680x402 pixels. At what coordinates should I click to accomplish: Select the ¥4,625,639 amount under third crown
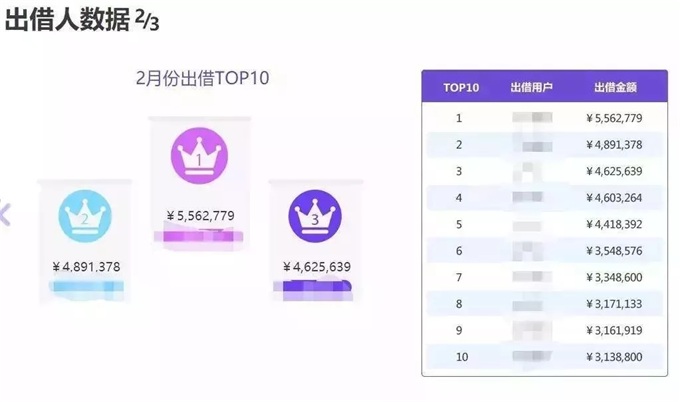tap(316, 266)
